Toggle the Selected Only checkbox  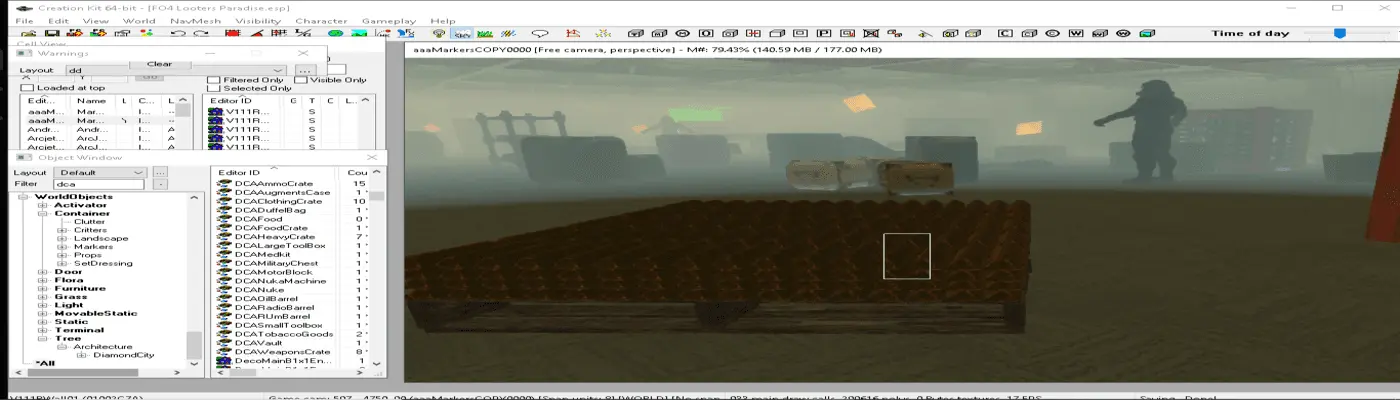click(x=212, y=89)
